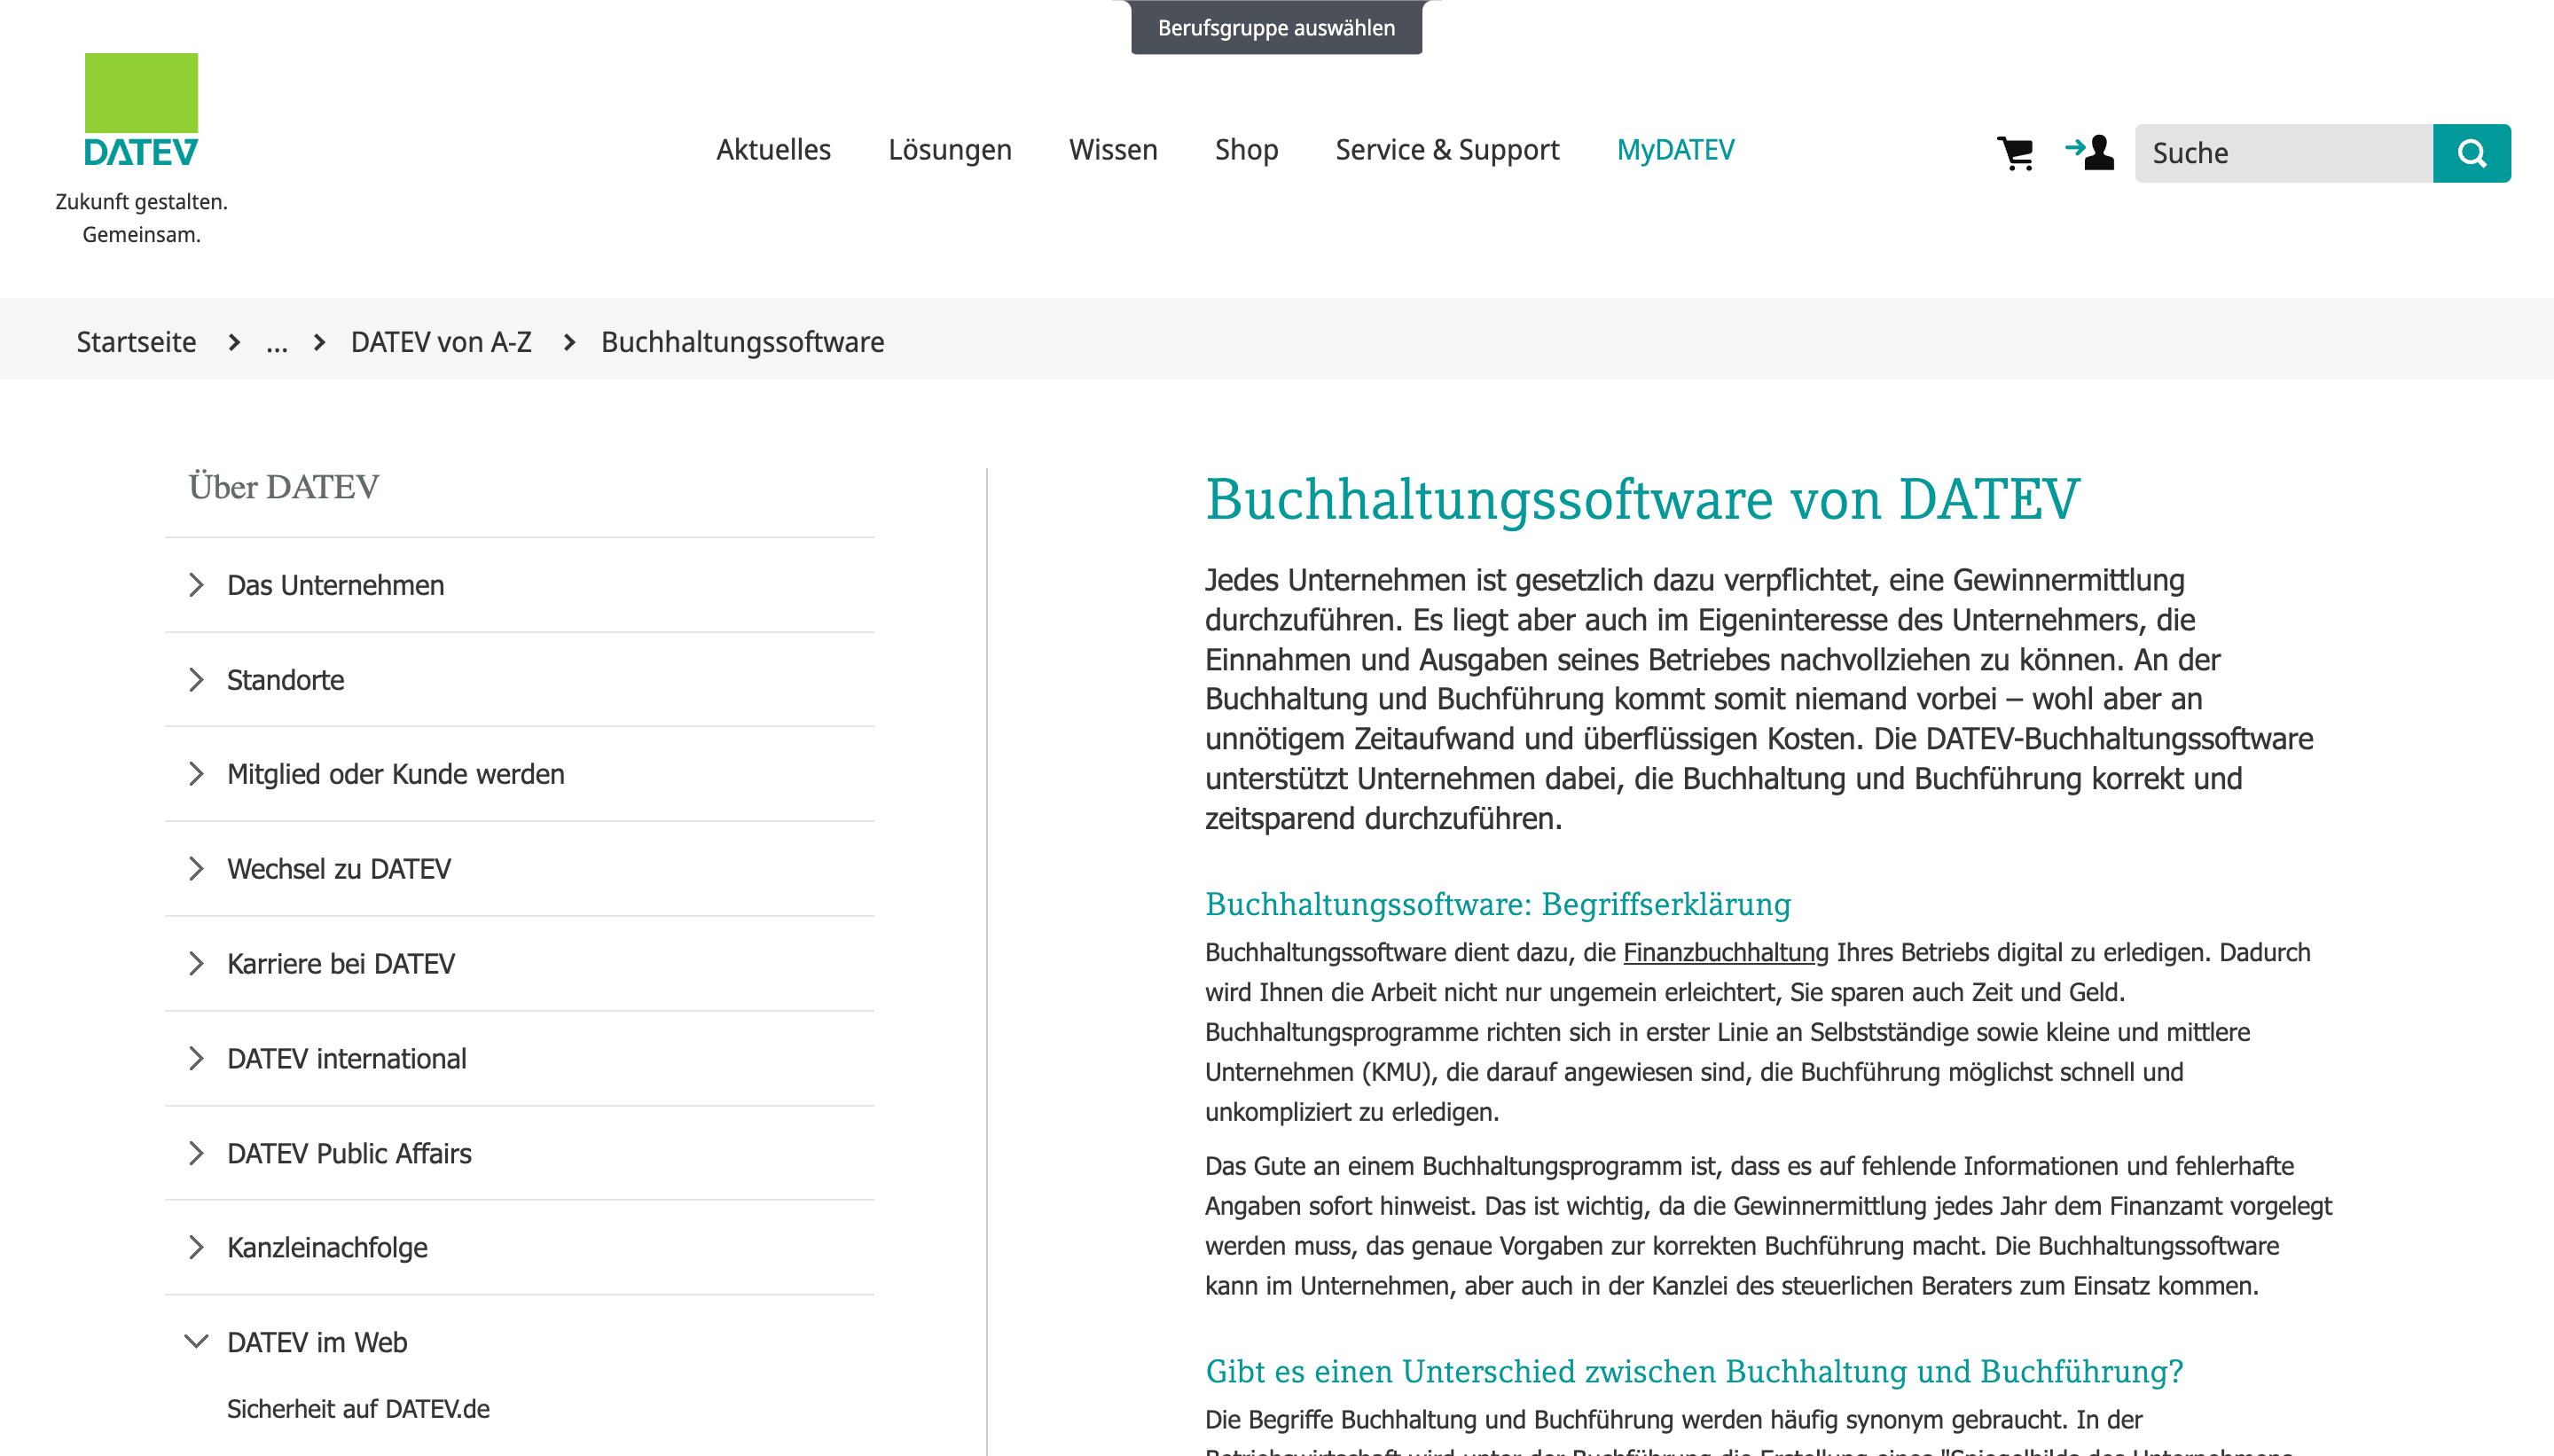Collapse the DATEV im Web chevron
Image resolution: width=2554 pixels, height=1456 pixels.
click(x=196, y=1342)
